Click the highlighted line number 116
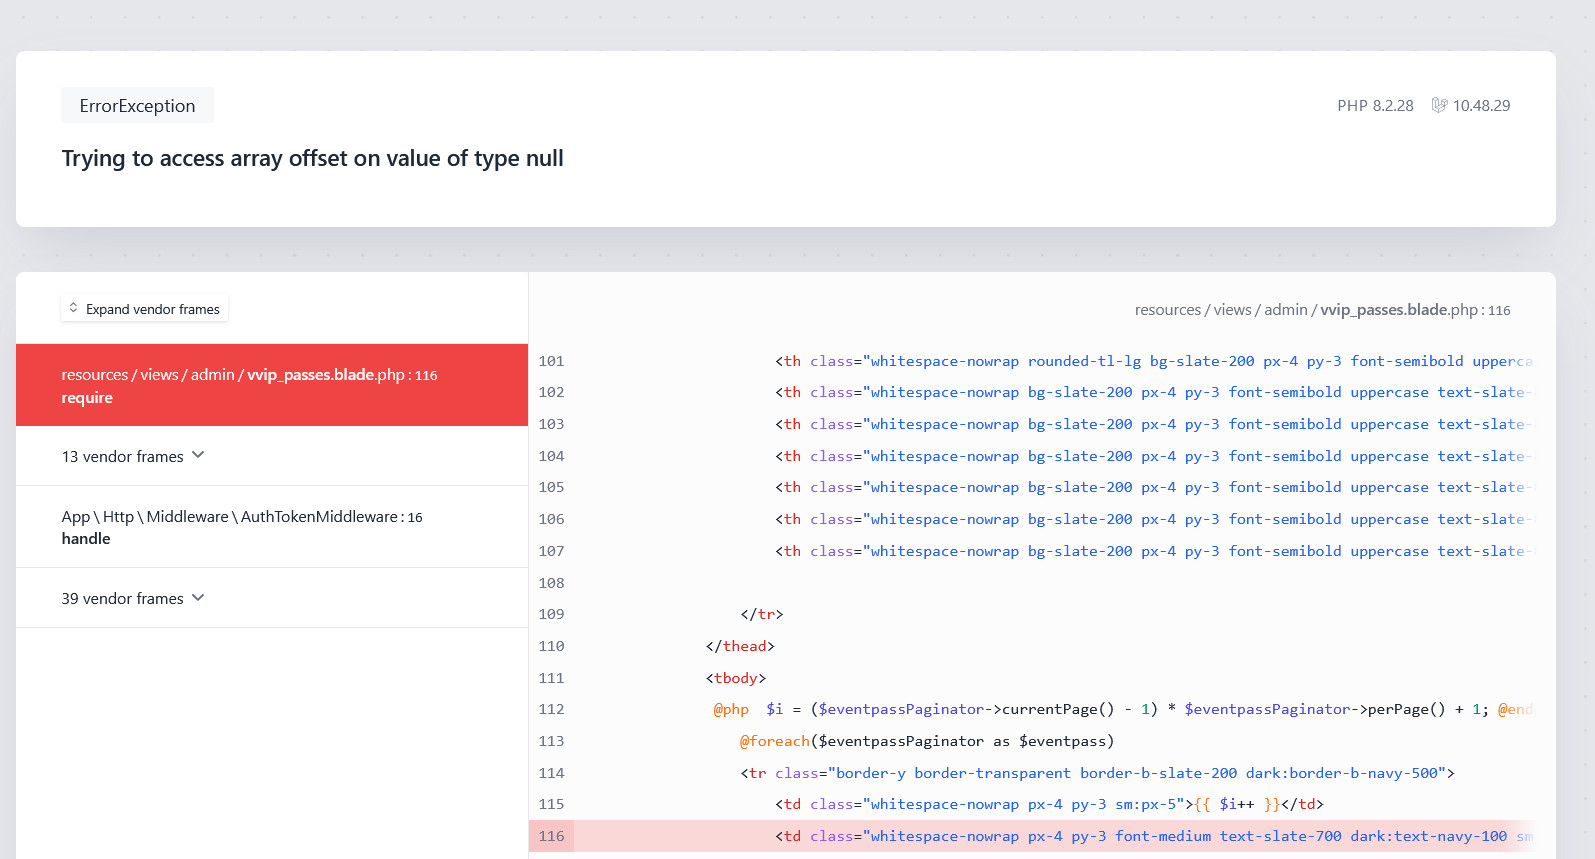The image size is (1595, 859). point(551,836)
